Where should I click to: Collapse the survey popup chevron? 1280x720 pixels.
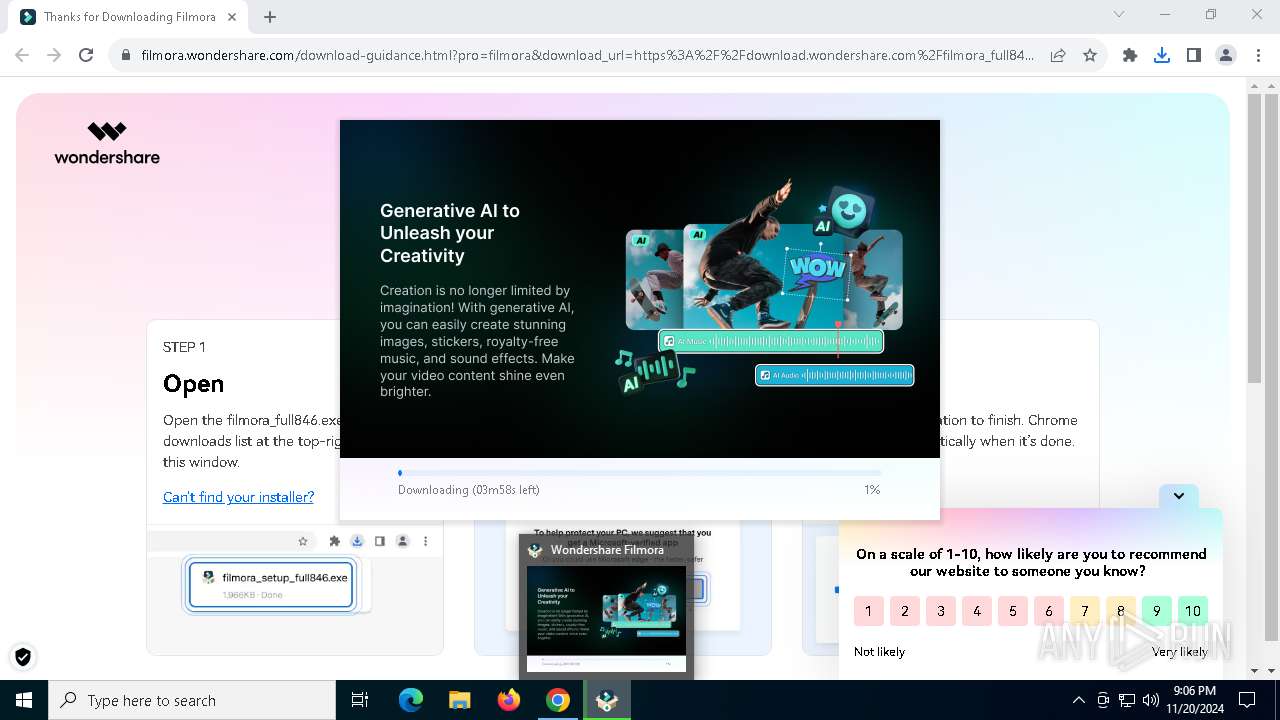click(x=1179, y=496)
